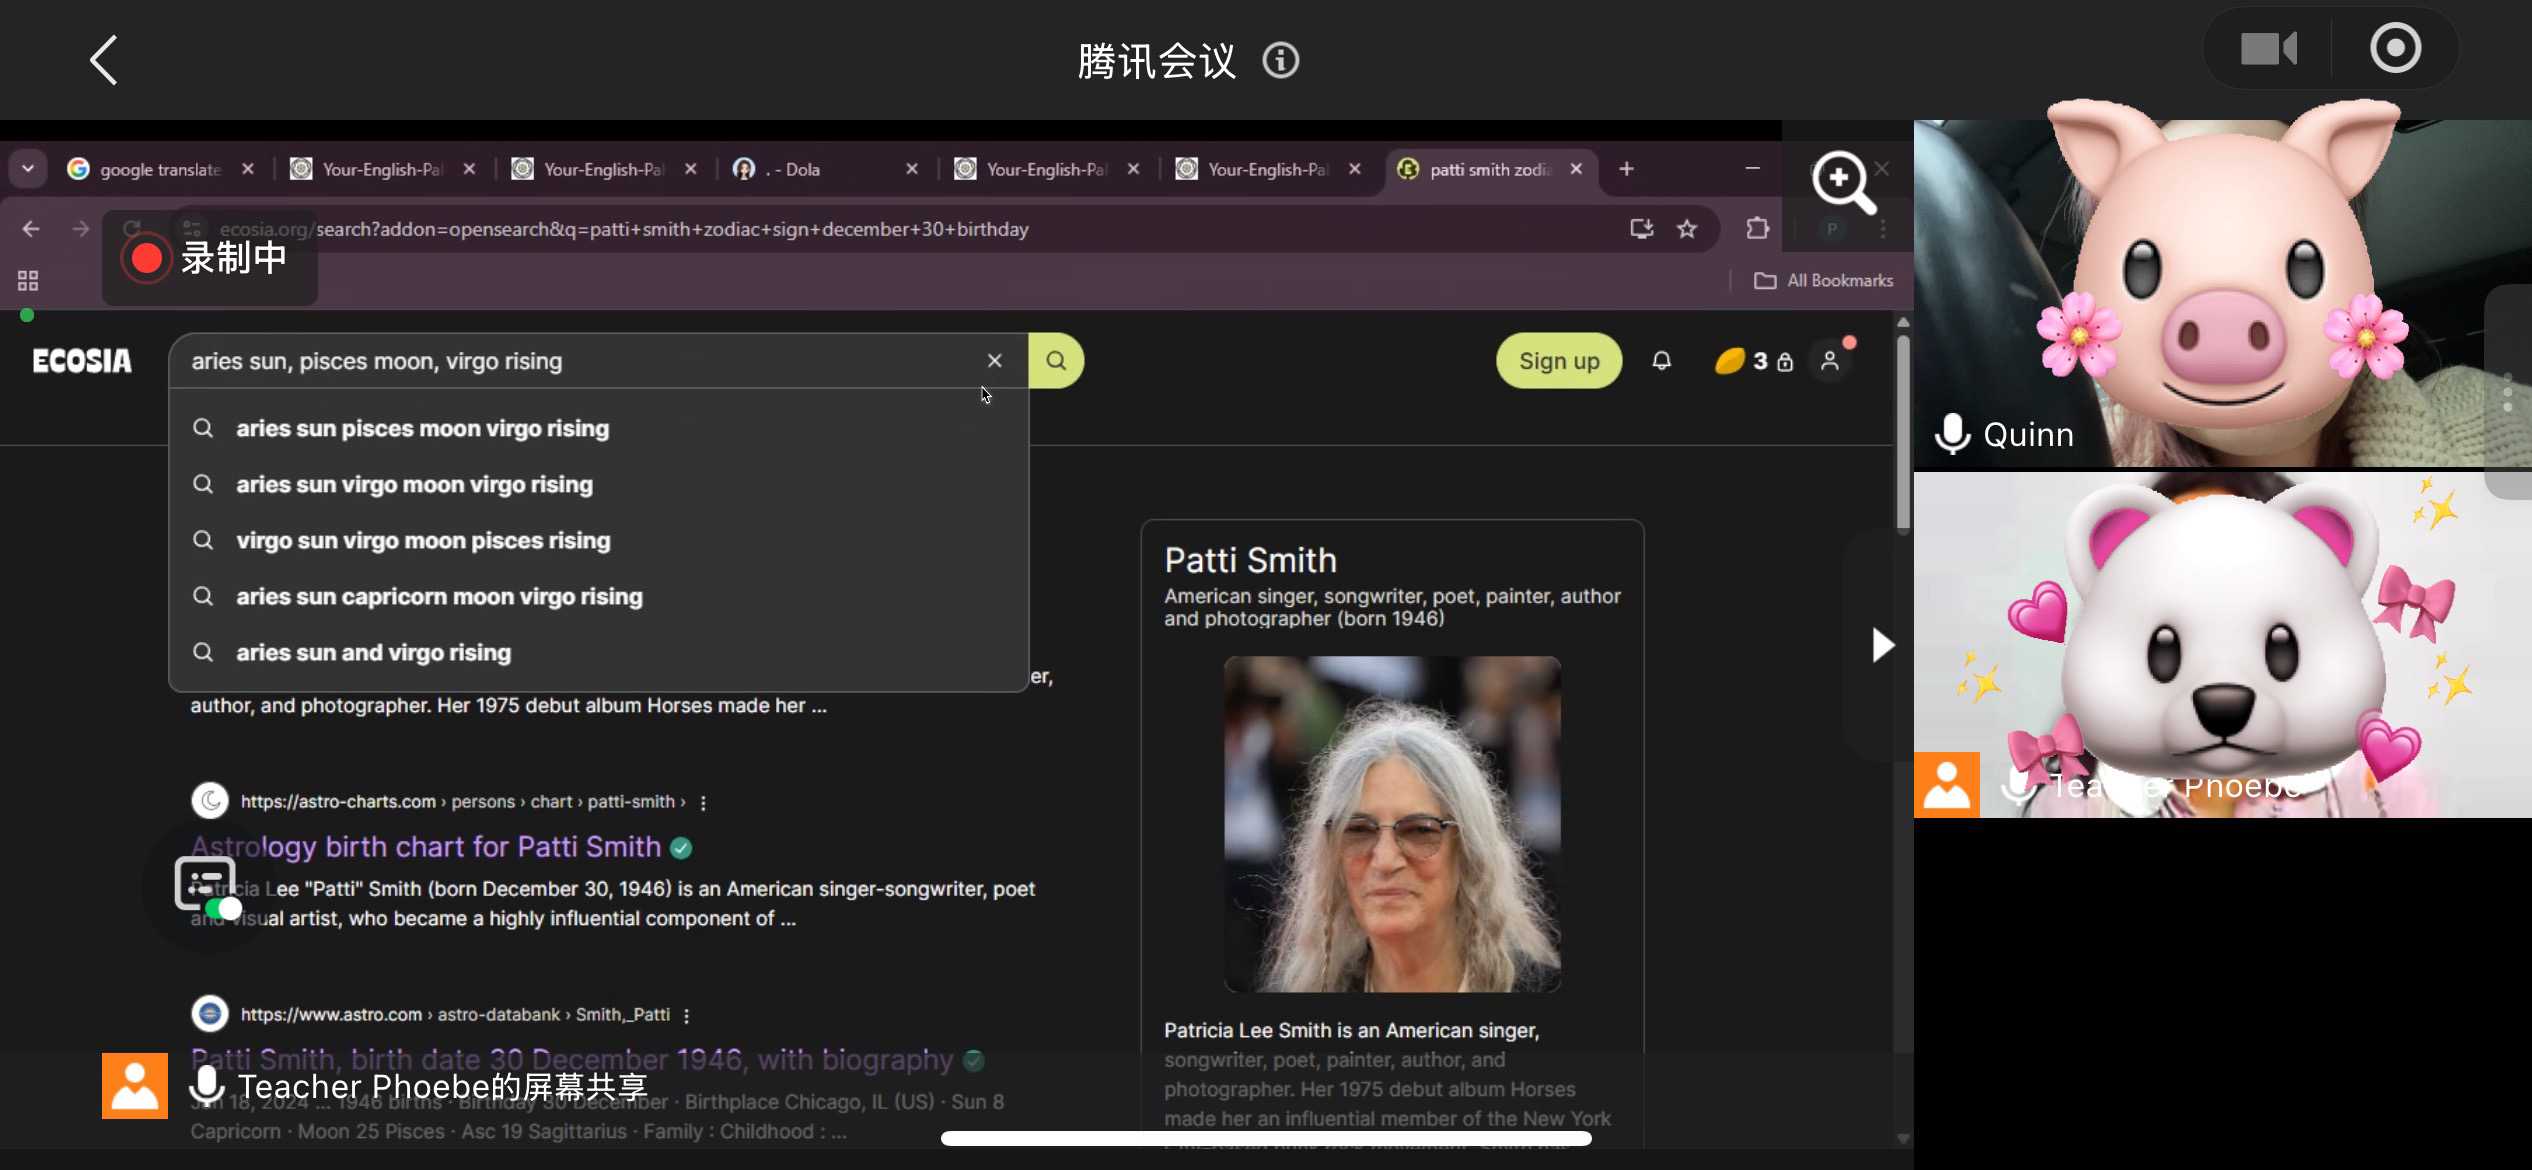This screenshot has height=1170, width=2532.
Task: Click the page vertical scrollbar thumb
Action: tap(1902, 430)
